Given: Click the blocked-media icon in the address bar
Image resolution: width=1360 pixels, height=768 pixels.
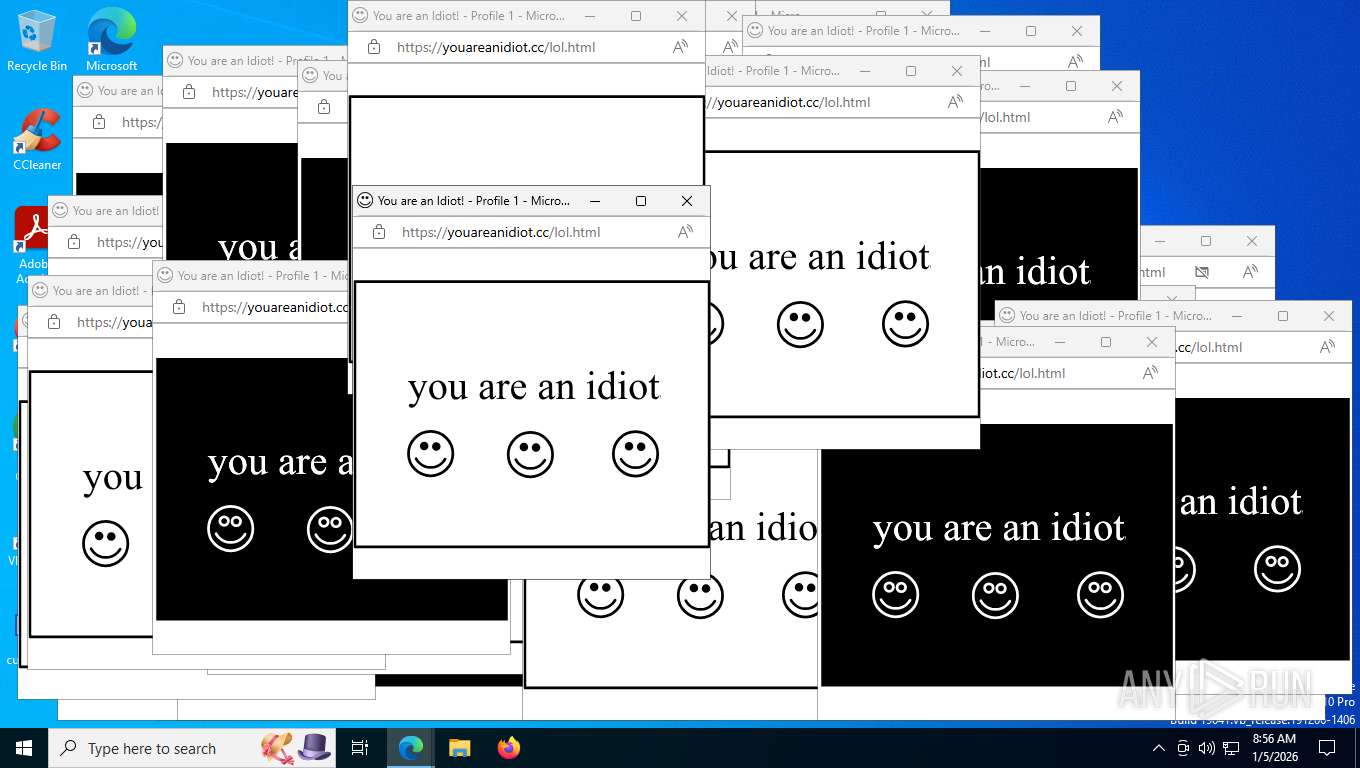Looking at the screenshot, I should coord(1202,272).
